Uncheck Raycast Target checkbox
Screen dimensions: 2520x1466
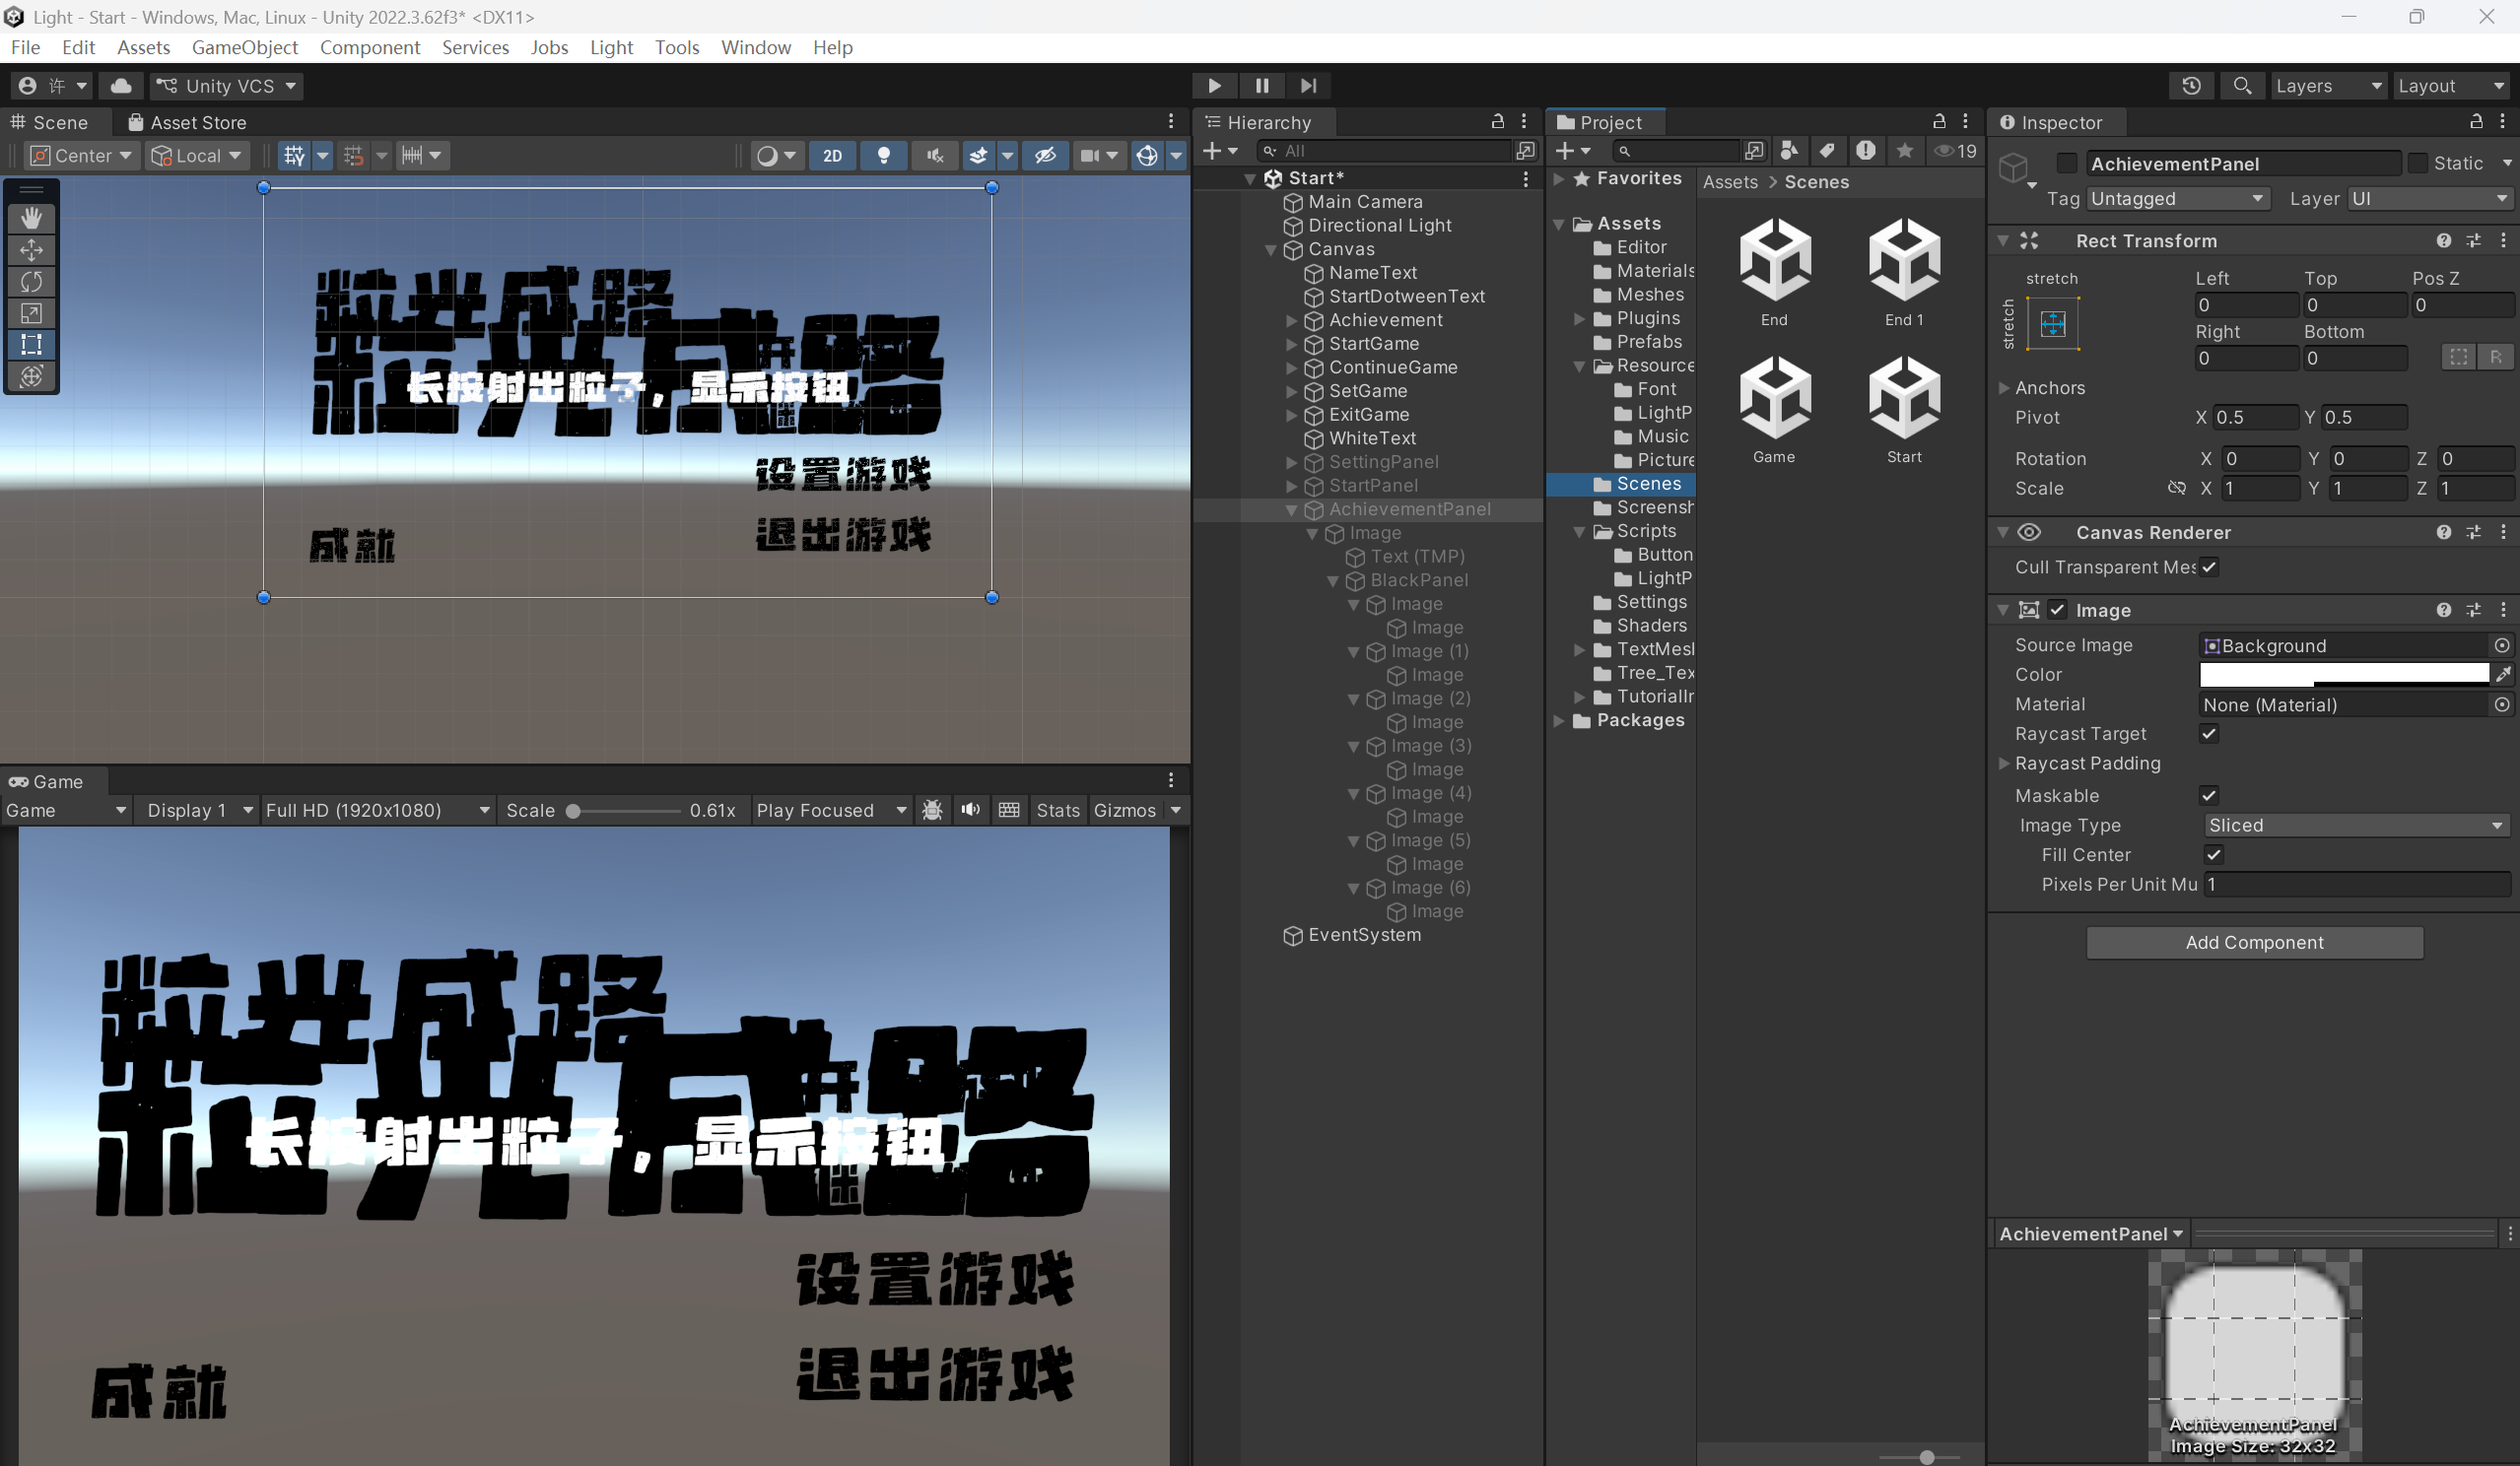tap(2210, 734)
